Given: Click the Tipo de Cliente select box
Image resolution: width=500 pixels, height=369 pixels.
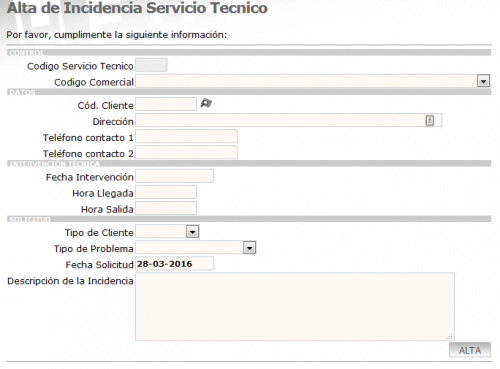Looking at the screenshot, I should 167,232.
